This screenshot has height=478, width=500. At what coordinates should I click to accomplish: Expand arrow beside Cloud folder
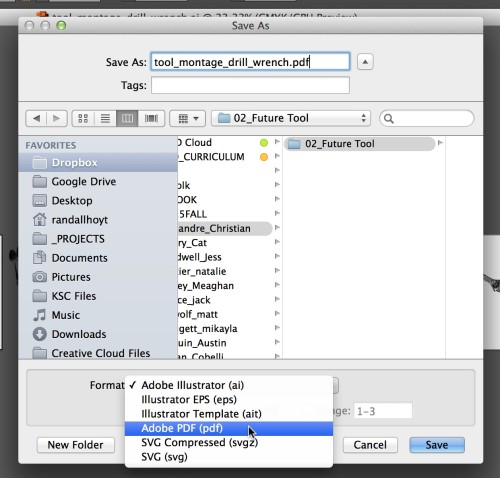coord(277,142)
